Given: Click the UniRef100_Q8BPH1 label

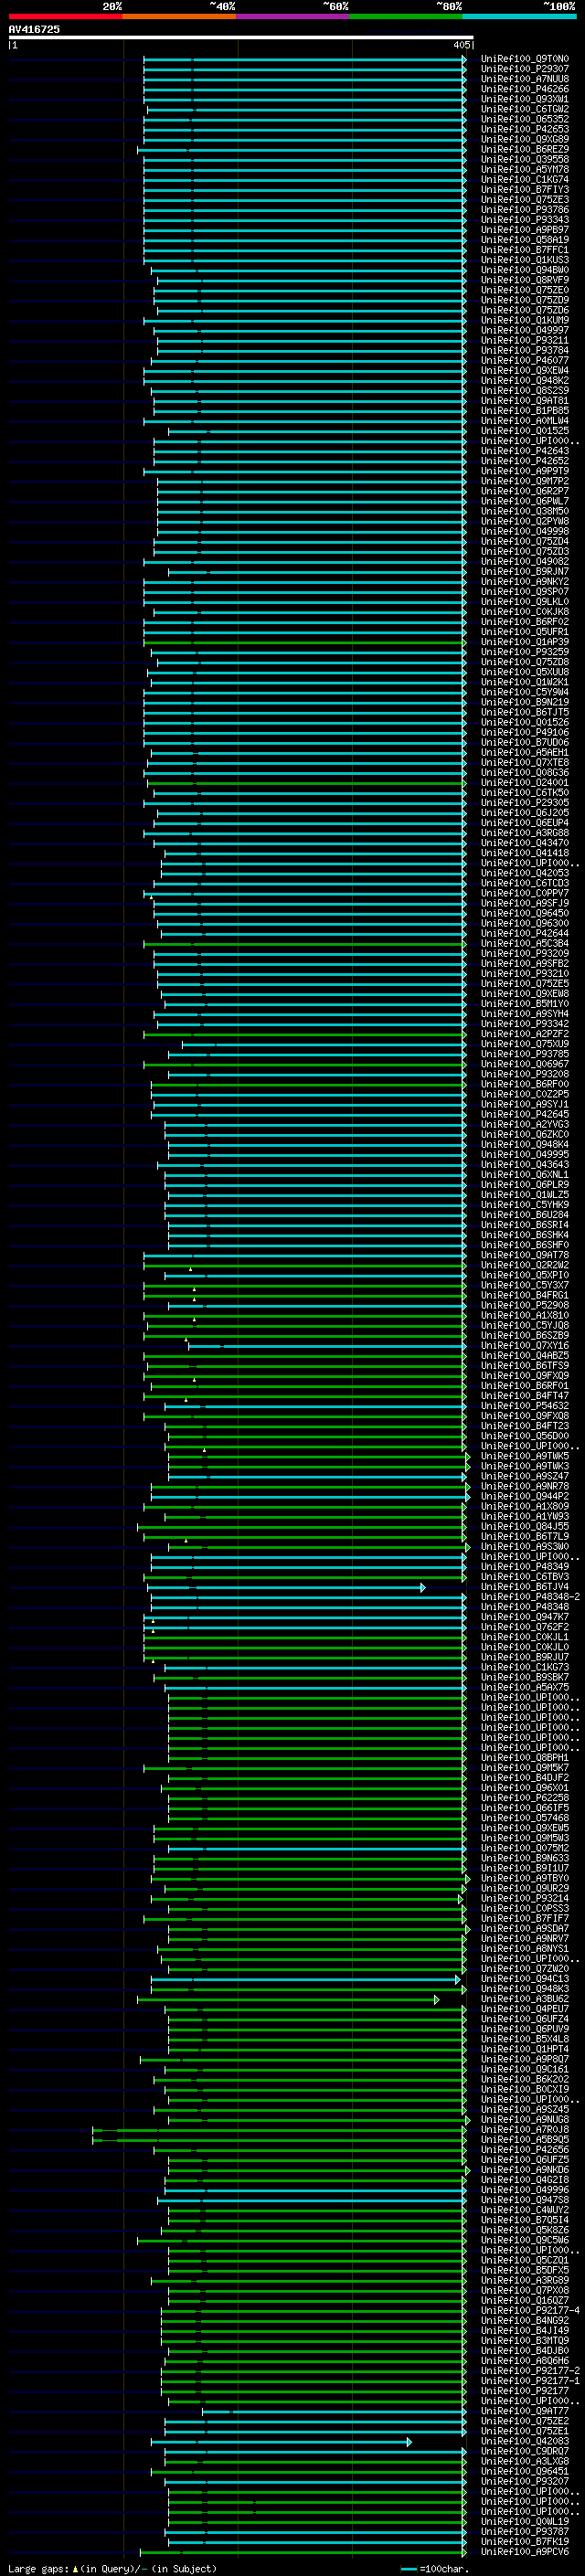Looking at the screenshot, I should 525,1758.
